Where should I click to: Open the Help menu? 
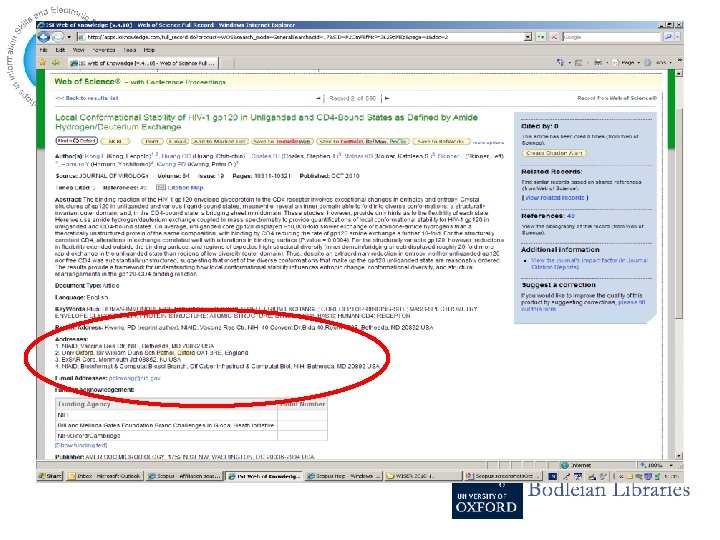coord(149,50)
